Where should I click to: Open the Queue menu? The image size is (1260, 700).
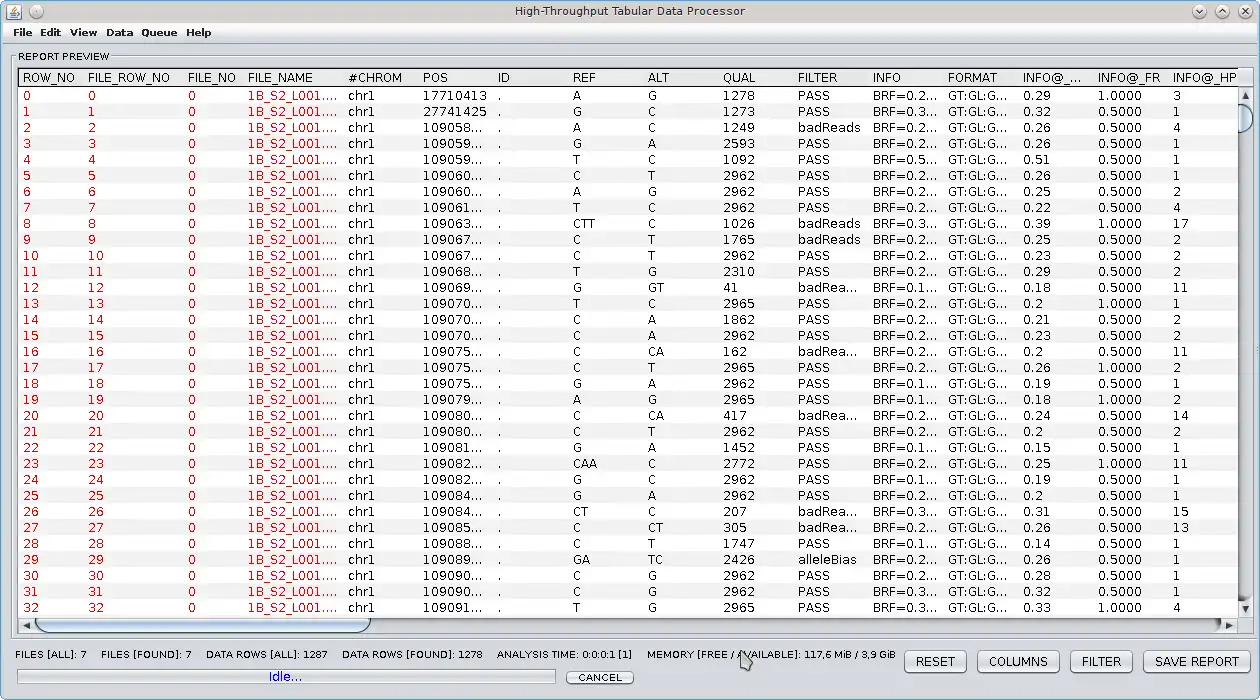click(159, 33)
